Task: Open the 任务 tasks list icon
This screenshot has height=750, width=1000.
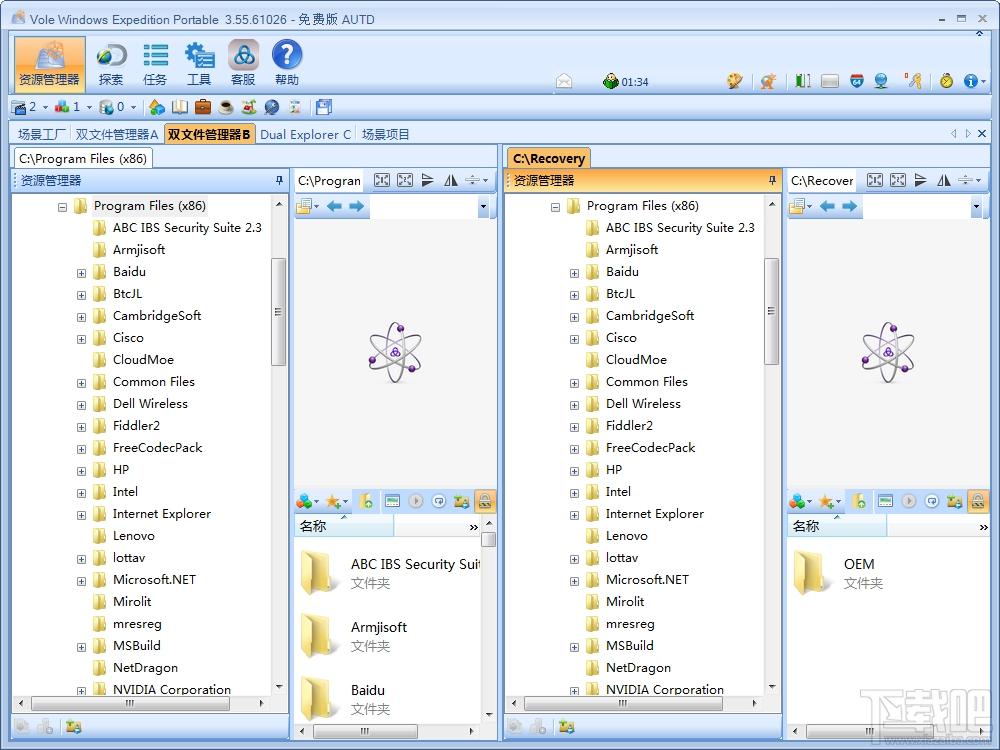Action: (x=155, y=64)
